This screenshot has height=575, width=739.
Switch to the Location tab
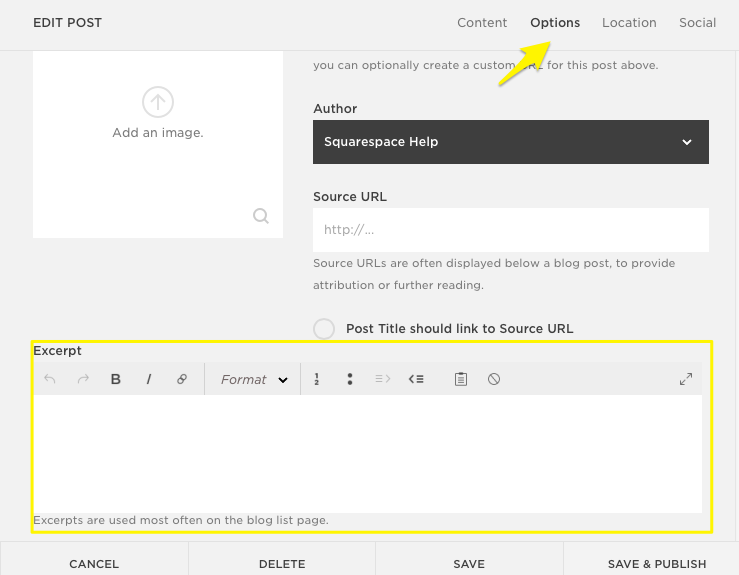click(x=629, y=23)
